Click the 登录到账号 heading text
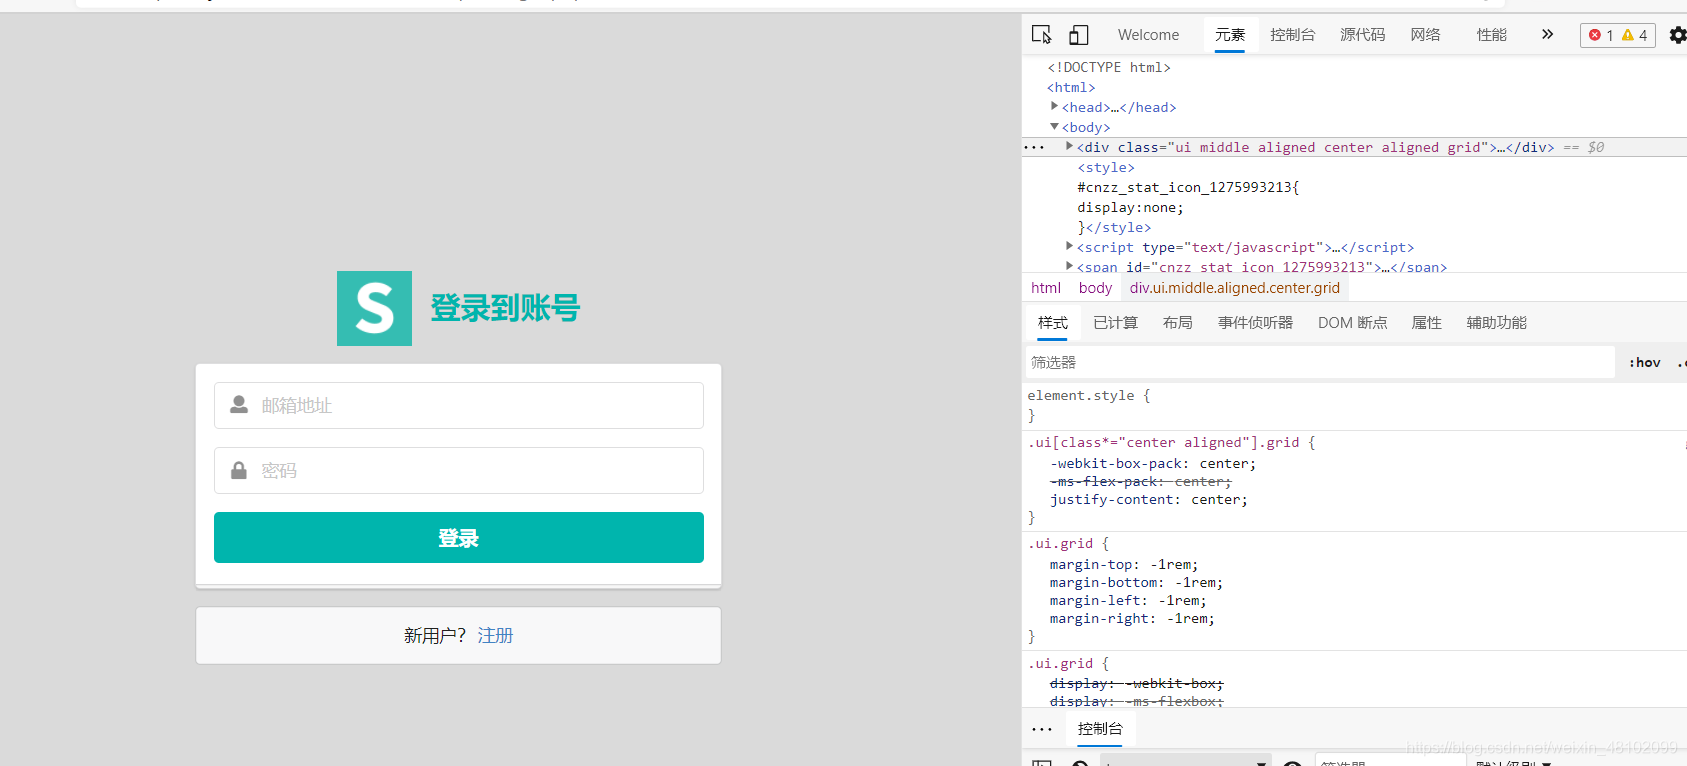The height and width of the screenshot is (766, 1687). (505, 308)
